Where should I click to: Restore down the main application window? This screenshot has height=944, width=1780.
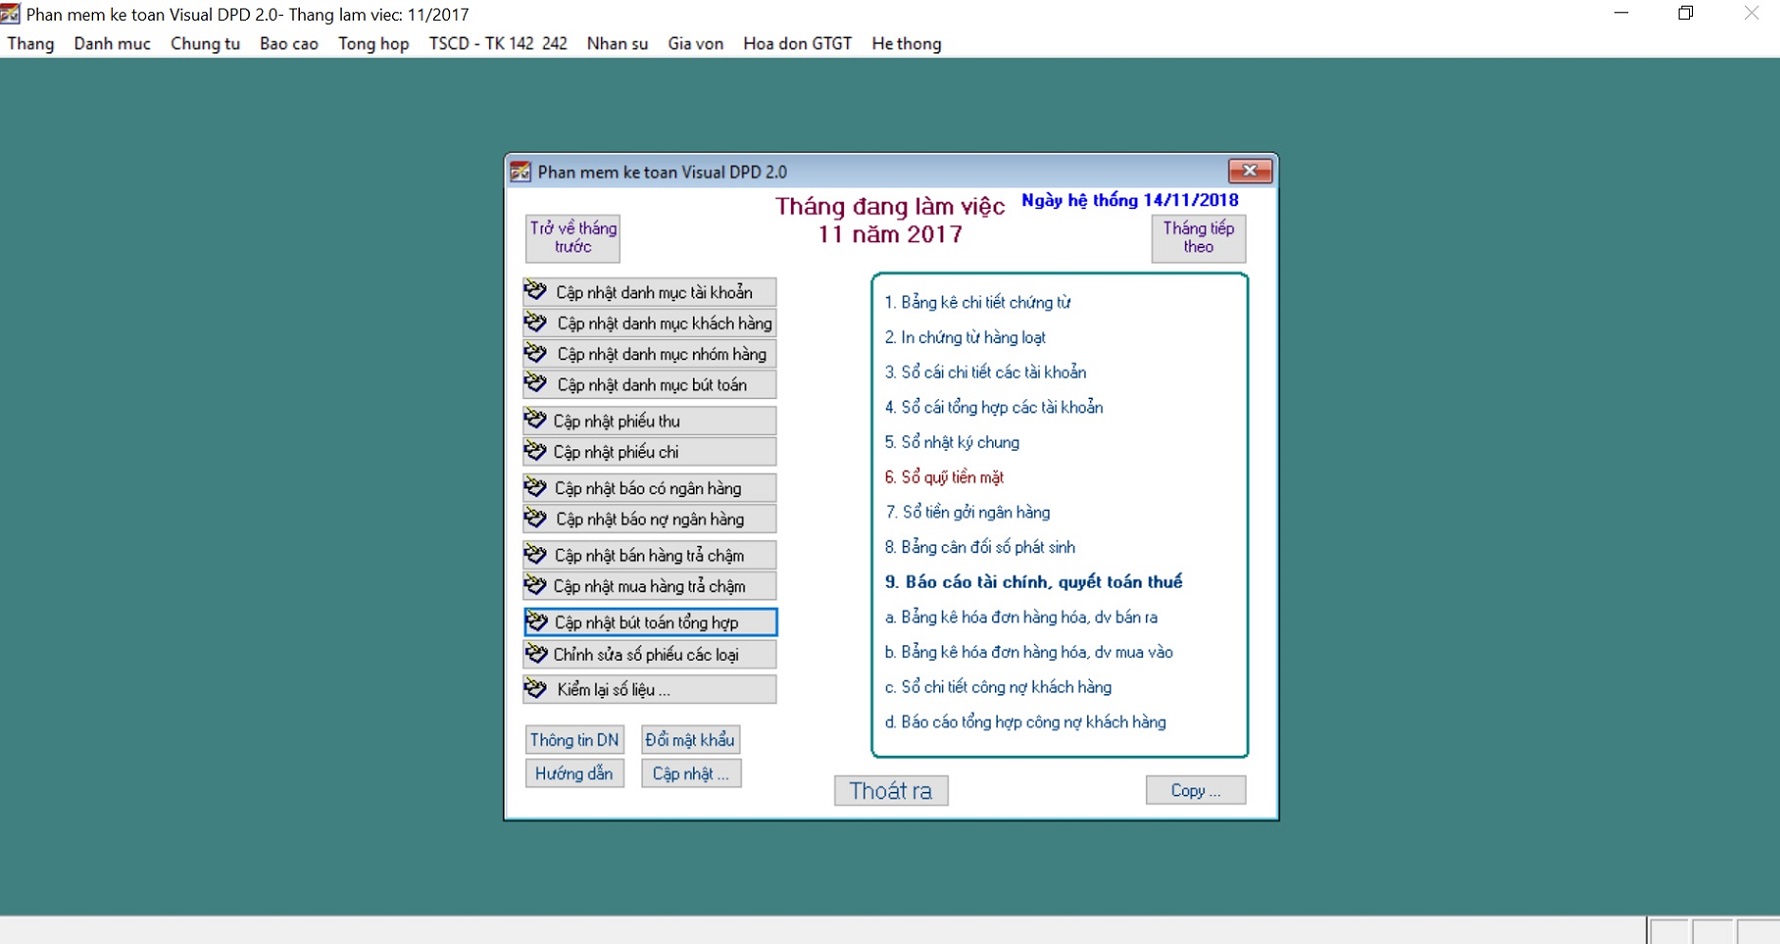click(1686, 14)
